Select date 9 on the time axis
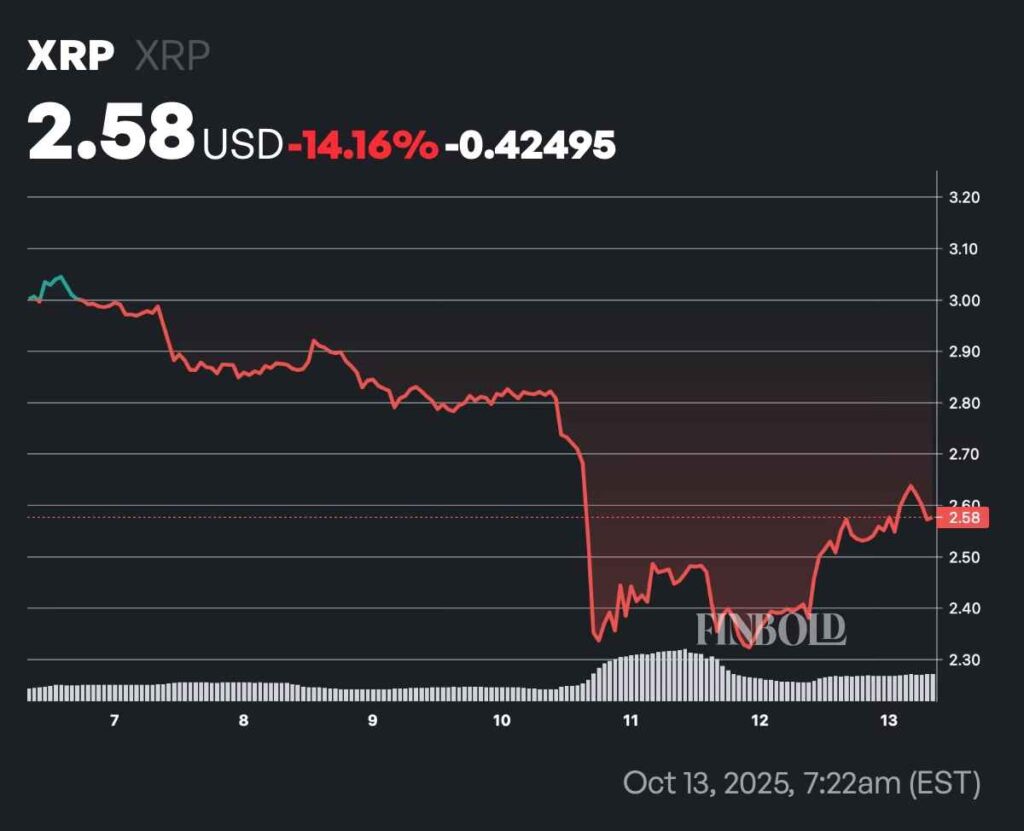The width and height of the screenshot is (1024, 831). [x=372, y=721]
